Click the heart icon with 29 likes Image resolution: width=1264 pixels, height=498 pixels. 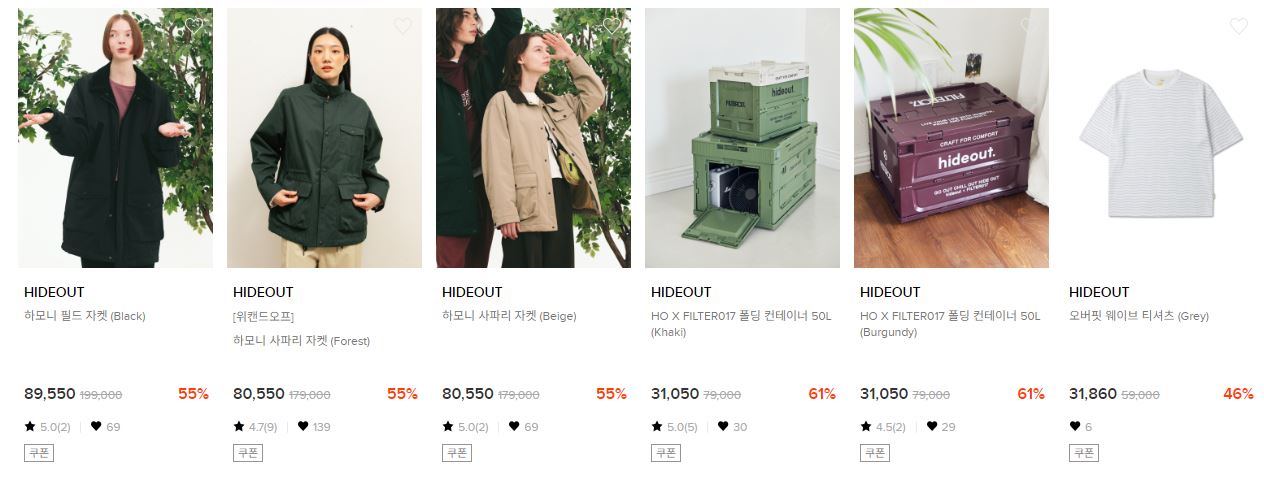point(932,426)
